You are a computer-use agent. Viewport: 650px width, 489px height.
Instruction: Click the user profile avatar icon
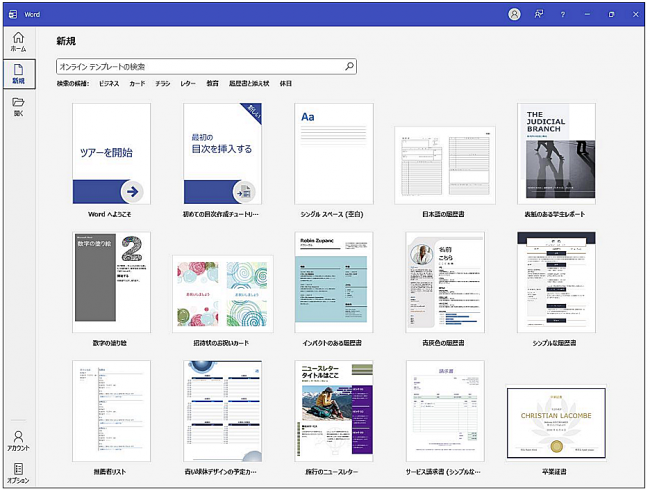[514, 14]
